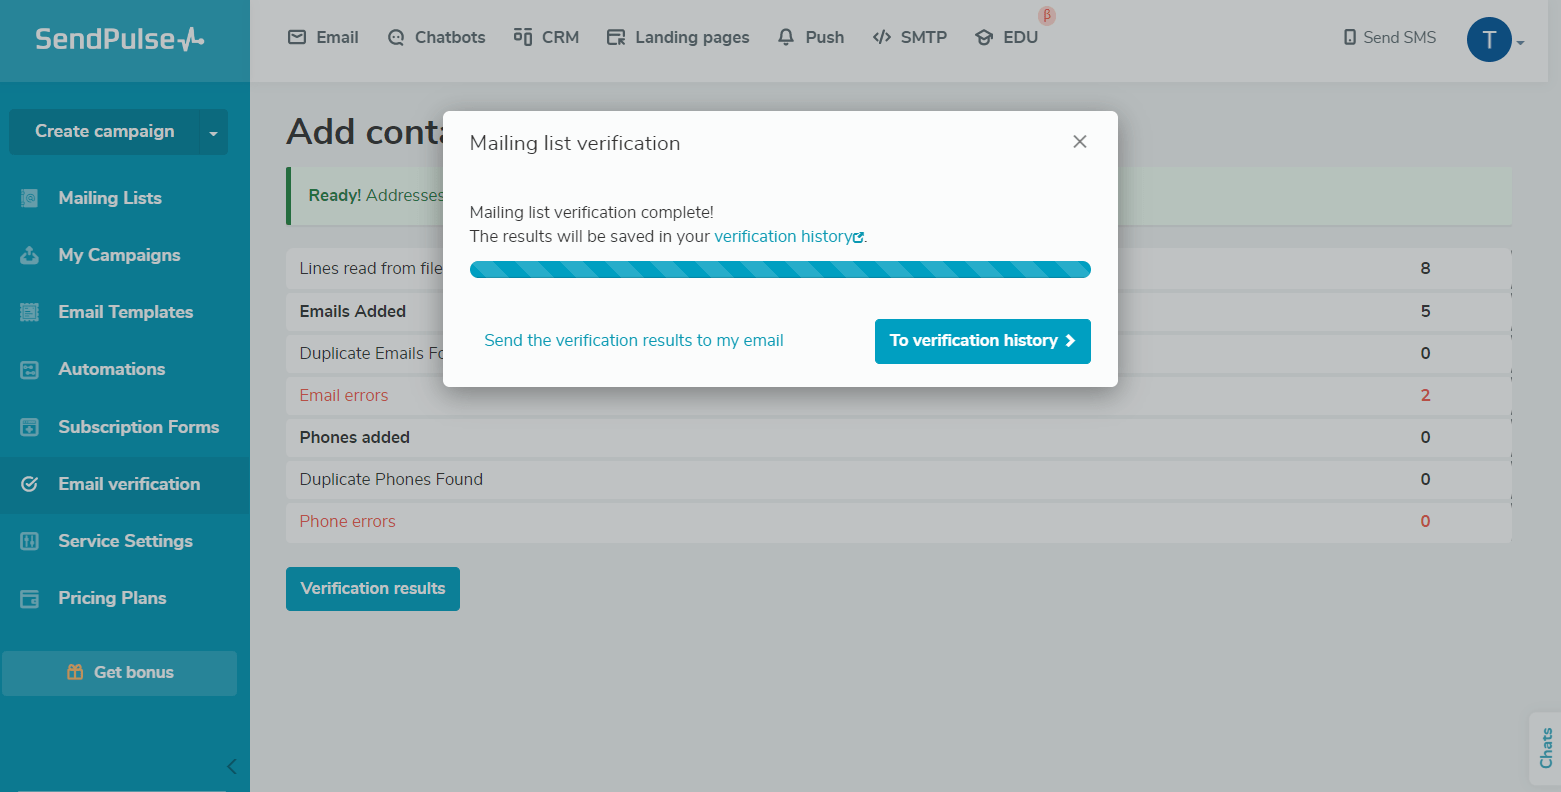Expand the Create campaign dropdown arrow
The width and height of the screenshot is (1561, 792).
pos(212,131)
